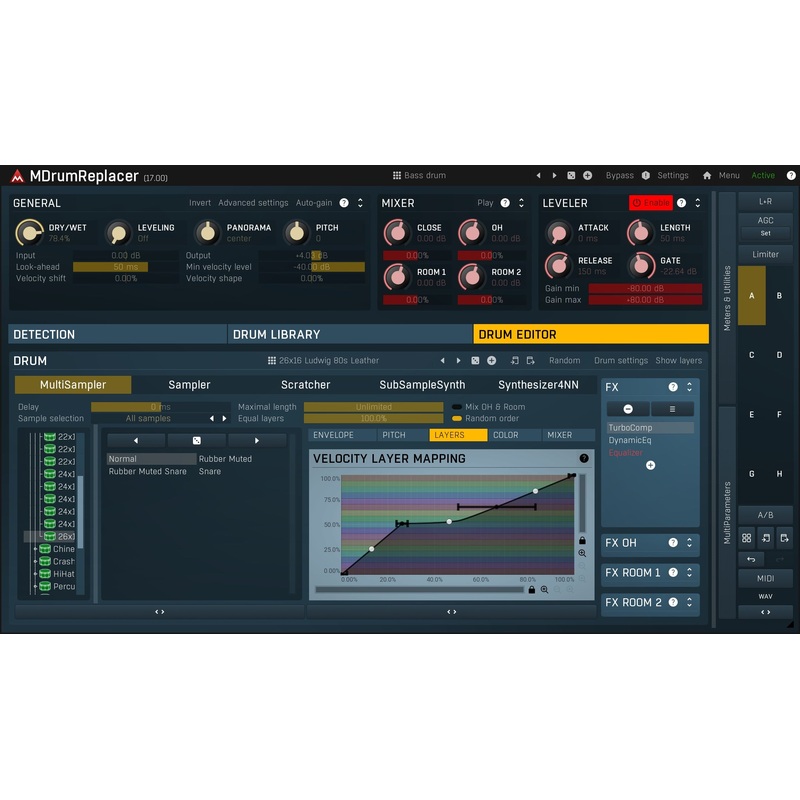Open Drum settings

[620, 361]
